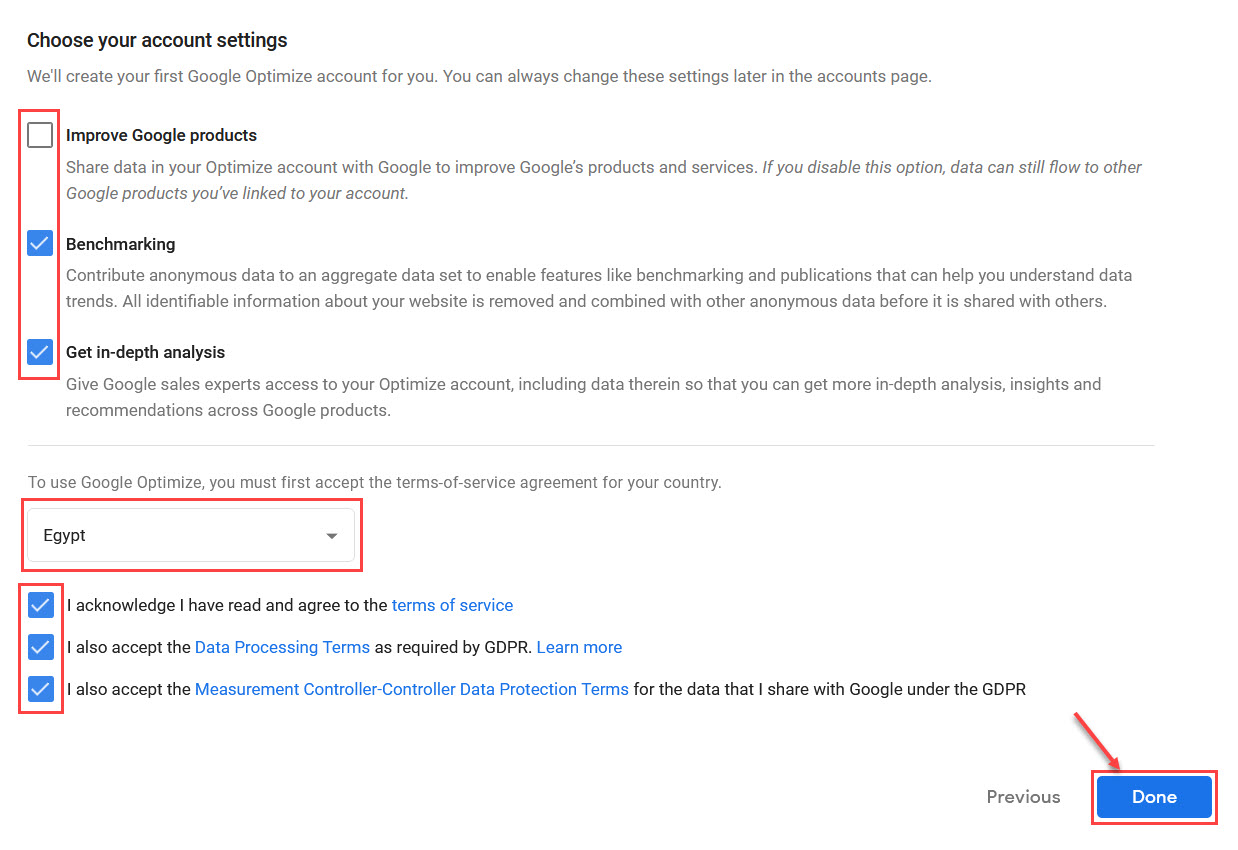1238x850 pixels.
Task: Uncheck the terms of service acknowledgement checkbox
Action: click(x=41, y=605)
